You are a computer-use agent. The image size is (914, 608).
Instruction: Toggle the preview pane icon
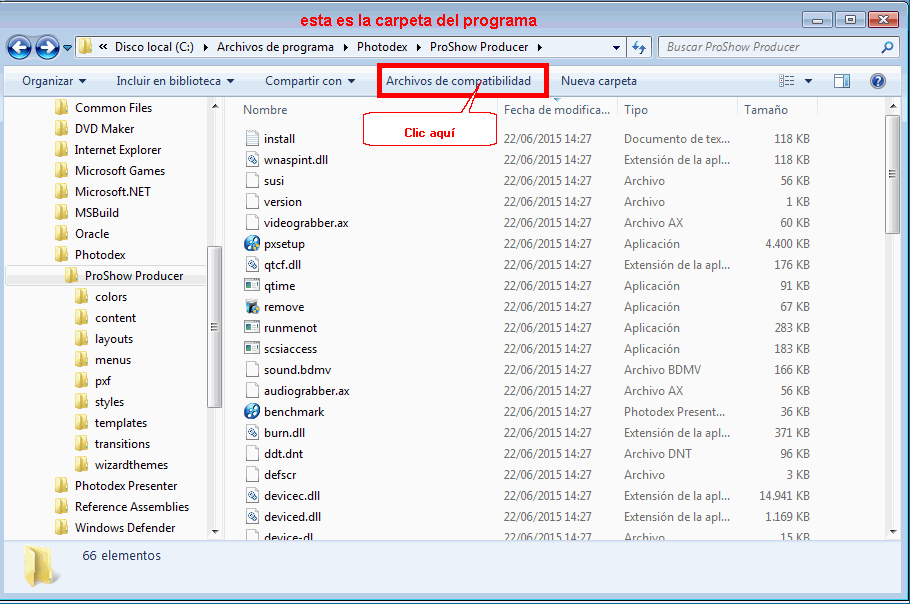click(842, 81)
